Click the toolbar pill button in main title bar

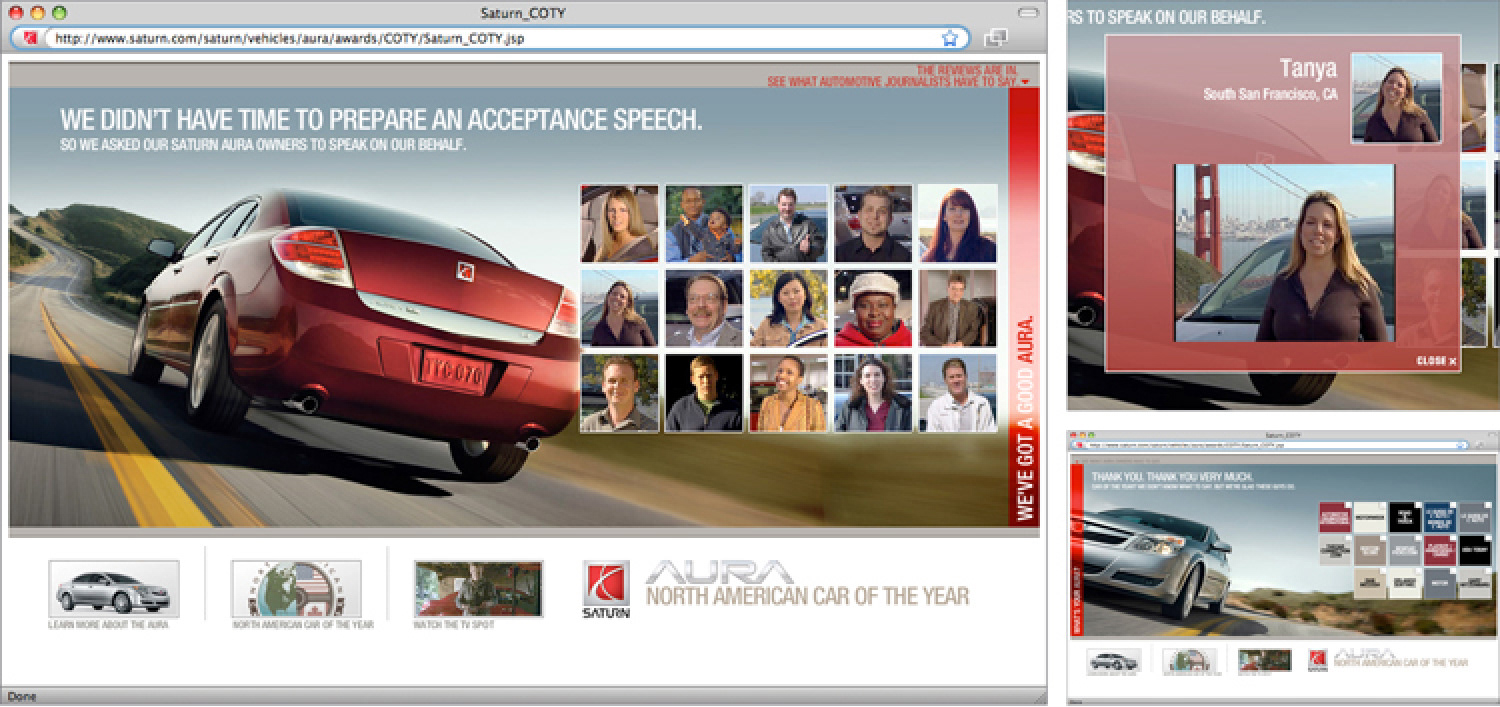tap(1029, 13)
